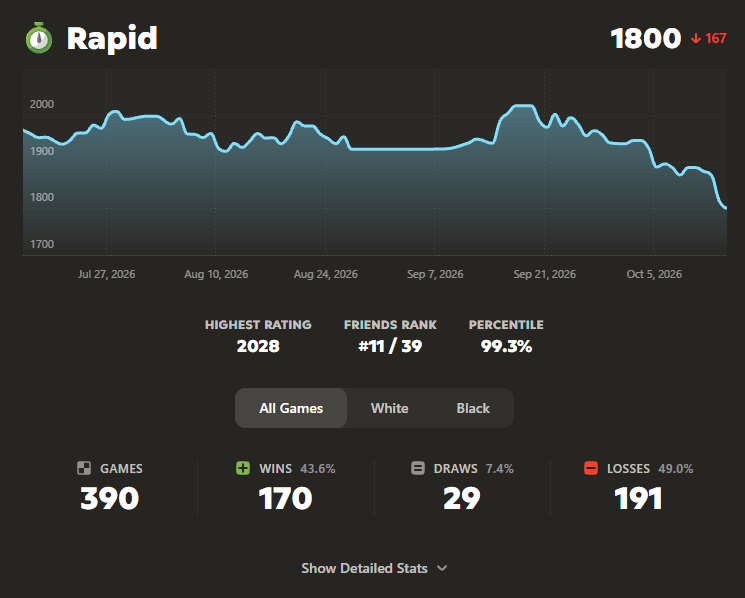Screen dimensions: 745x598
Task: Click the draws count 29
Action: click(x=462, y=498)
